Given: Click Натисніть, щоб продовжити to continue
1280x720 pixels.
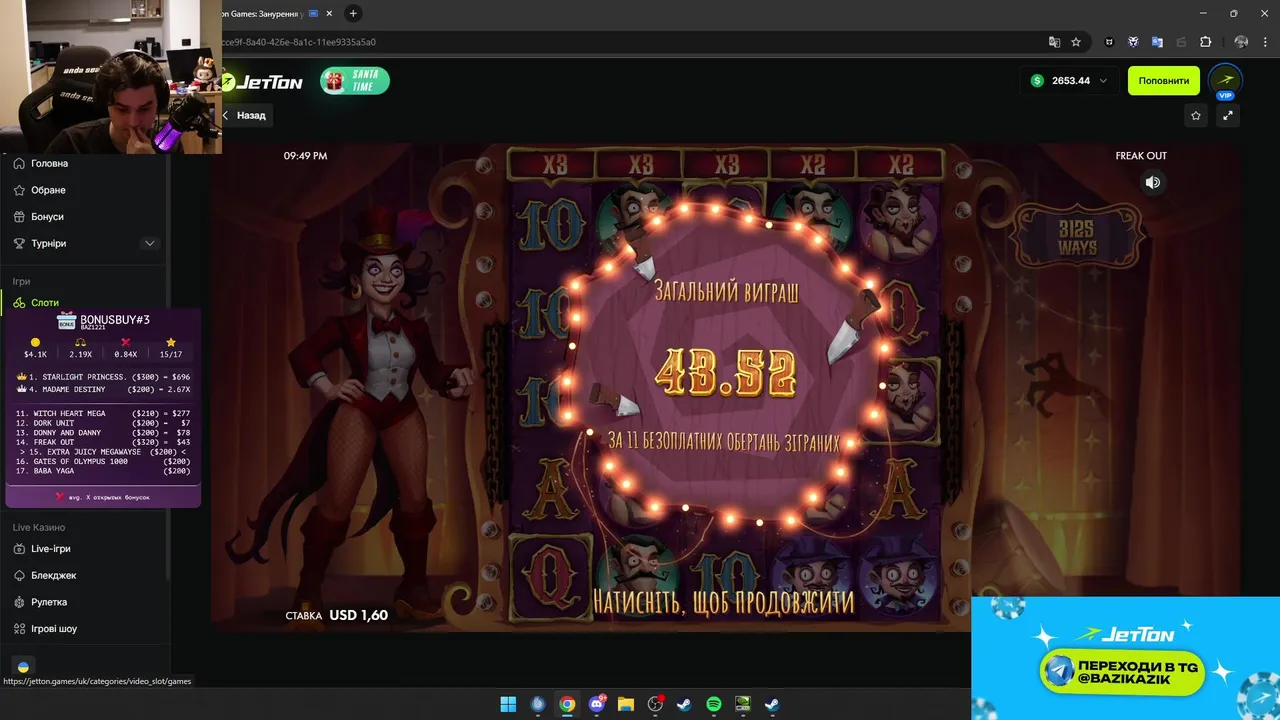Looking at the screenshot, I should (724, 601).
